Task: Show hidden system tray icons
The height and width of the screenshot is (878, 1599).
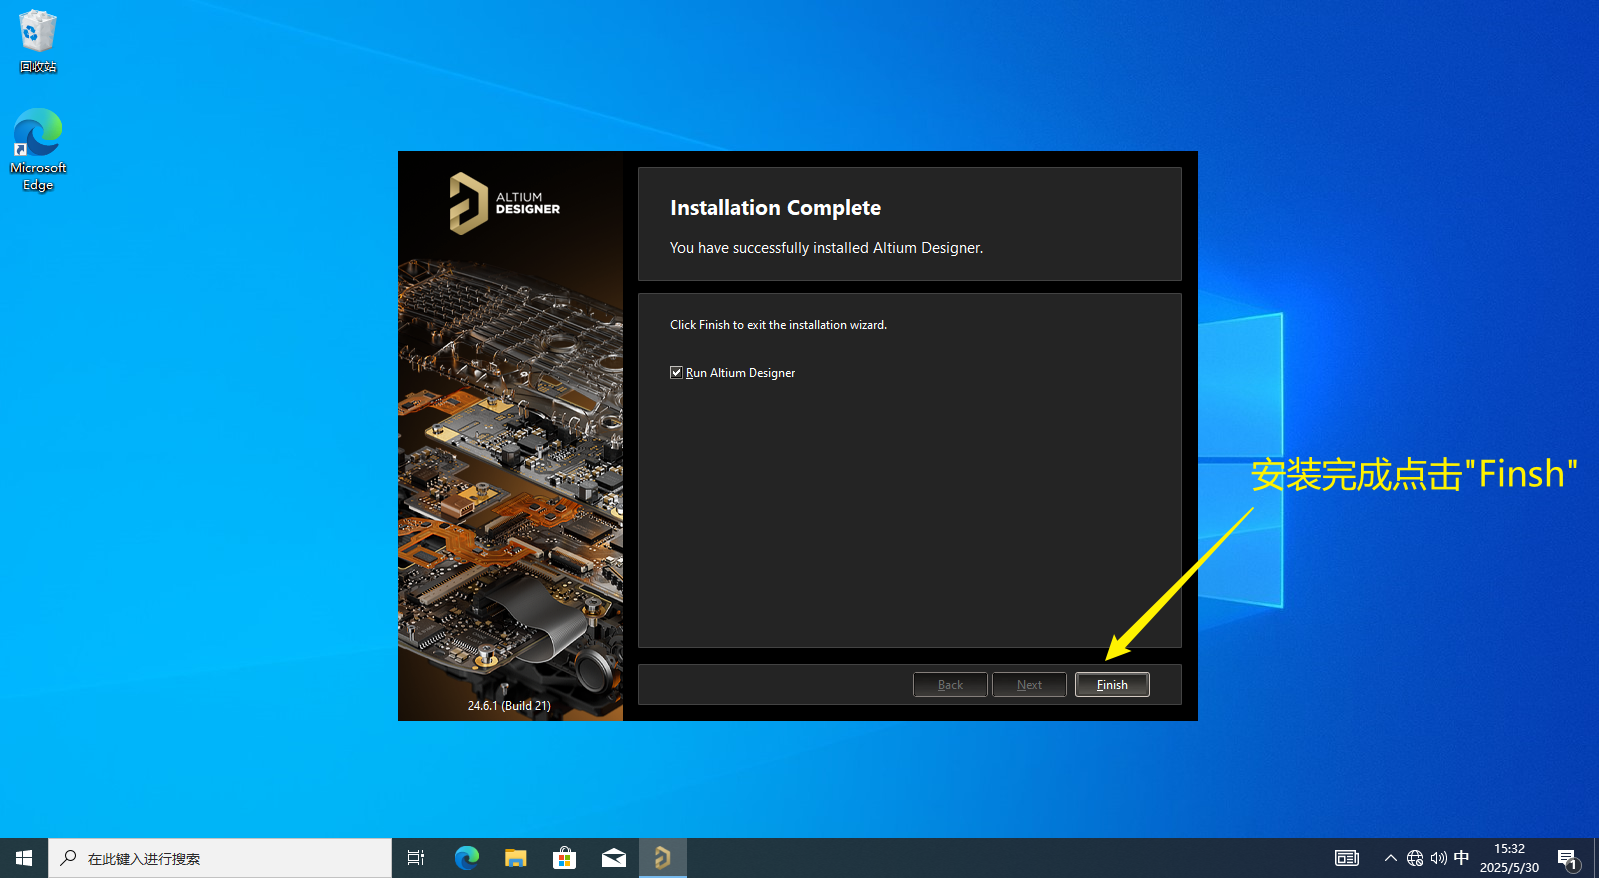Action: point(1390,858)
